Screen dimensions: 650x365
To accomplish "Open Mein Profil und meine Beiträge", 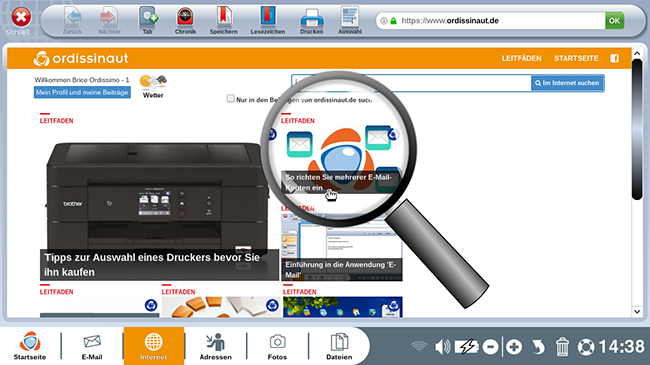I will pyautogui.click(x=82, y=92).
